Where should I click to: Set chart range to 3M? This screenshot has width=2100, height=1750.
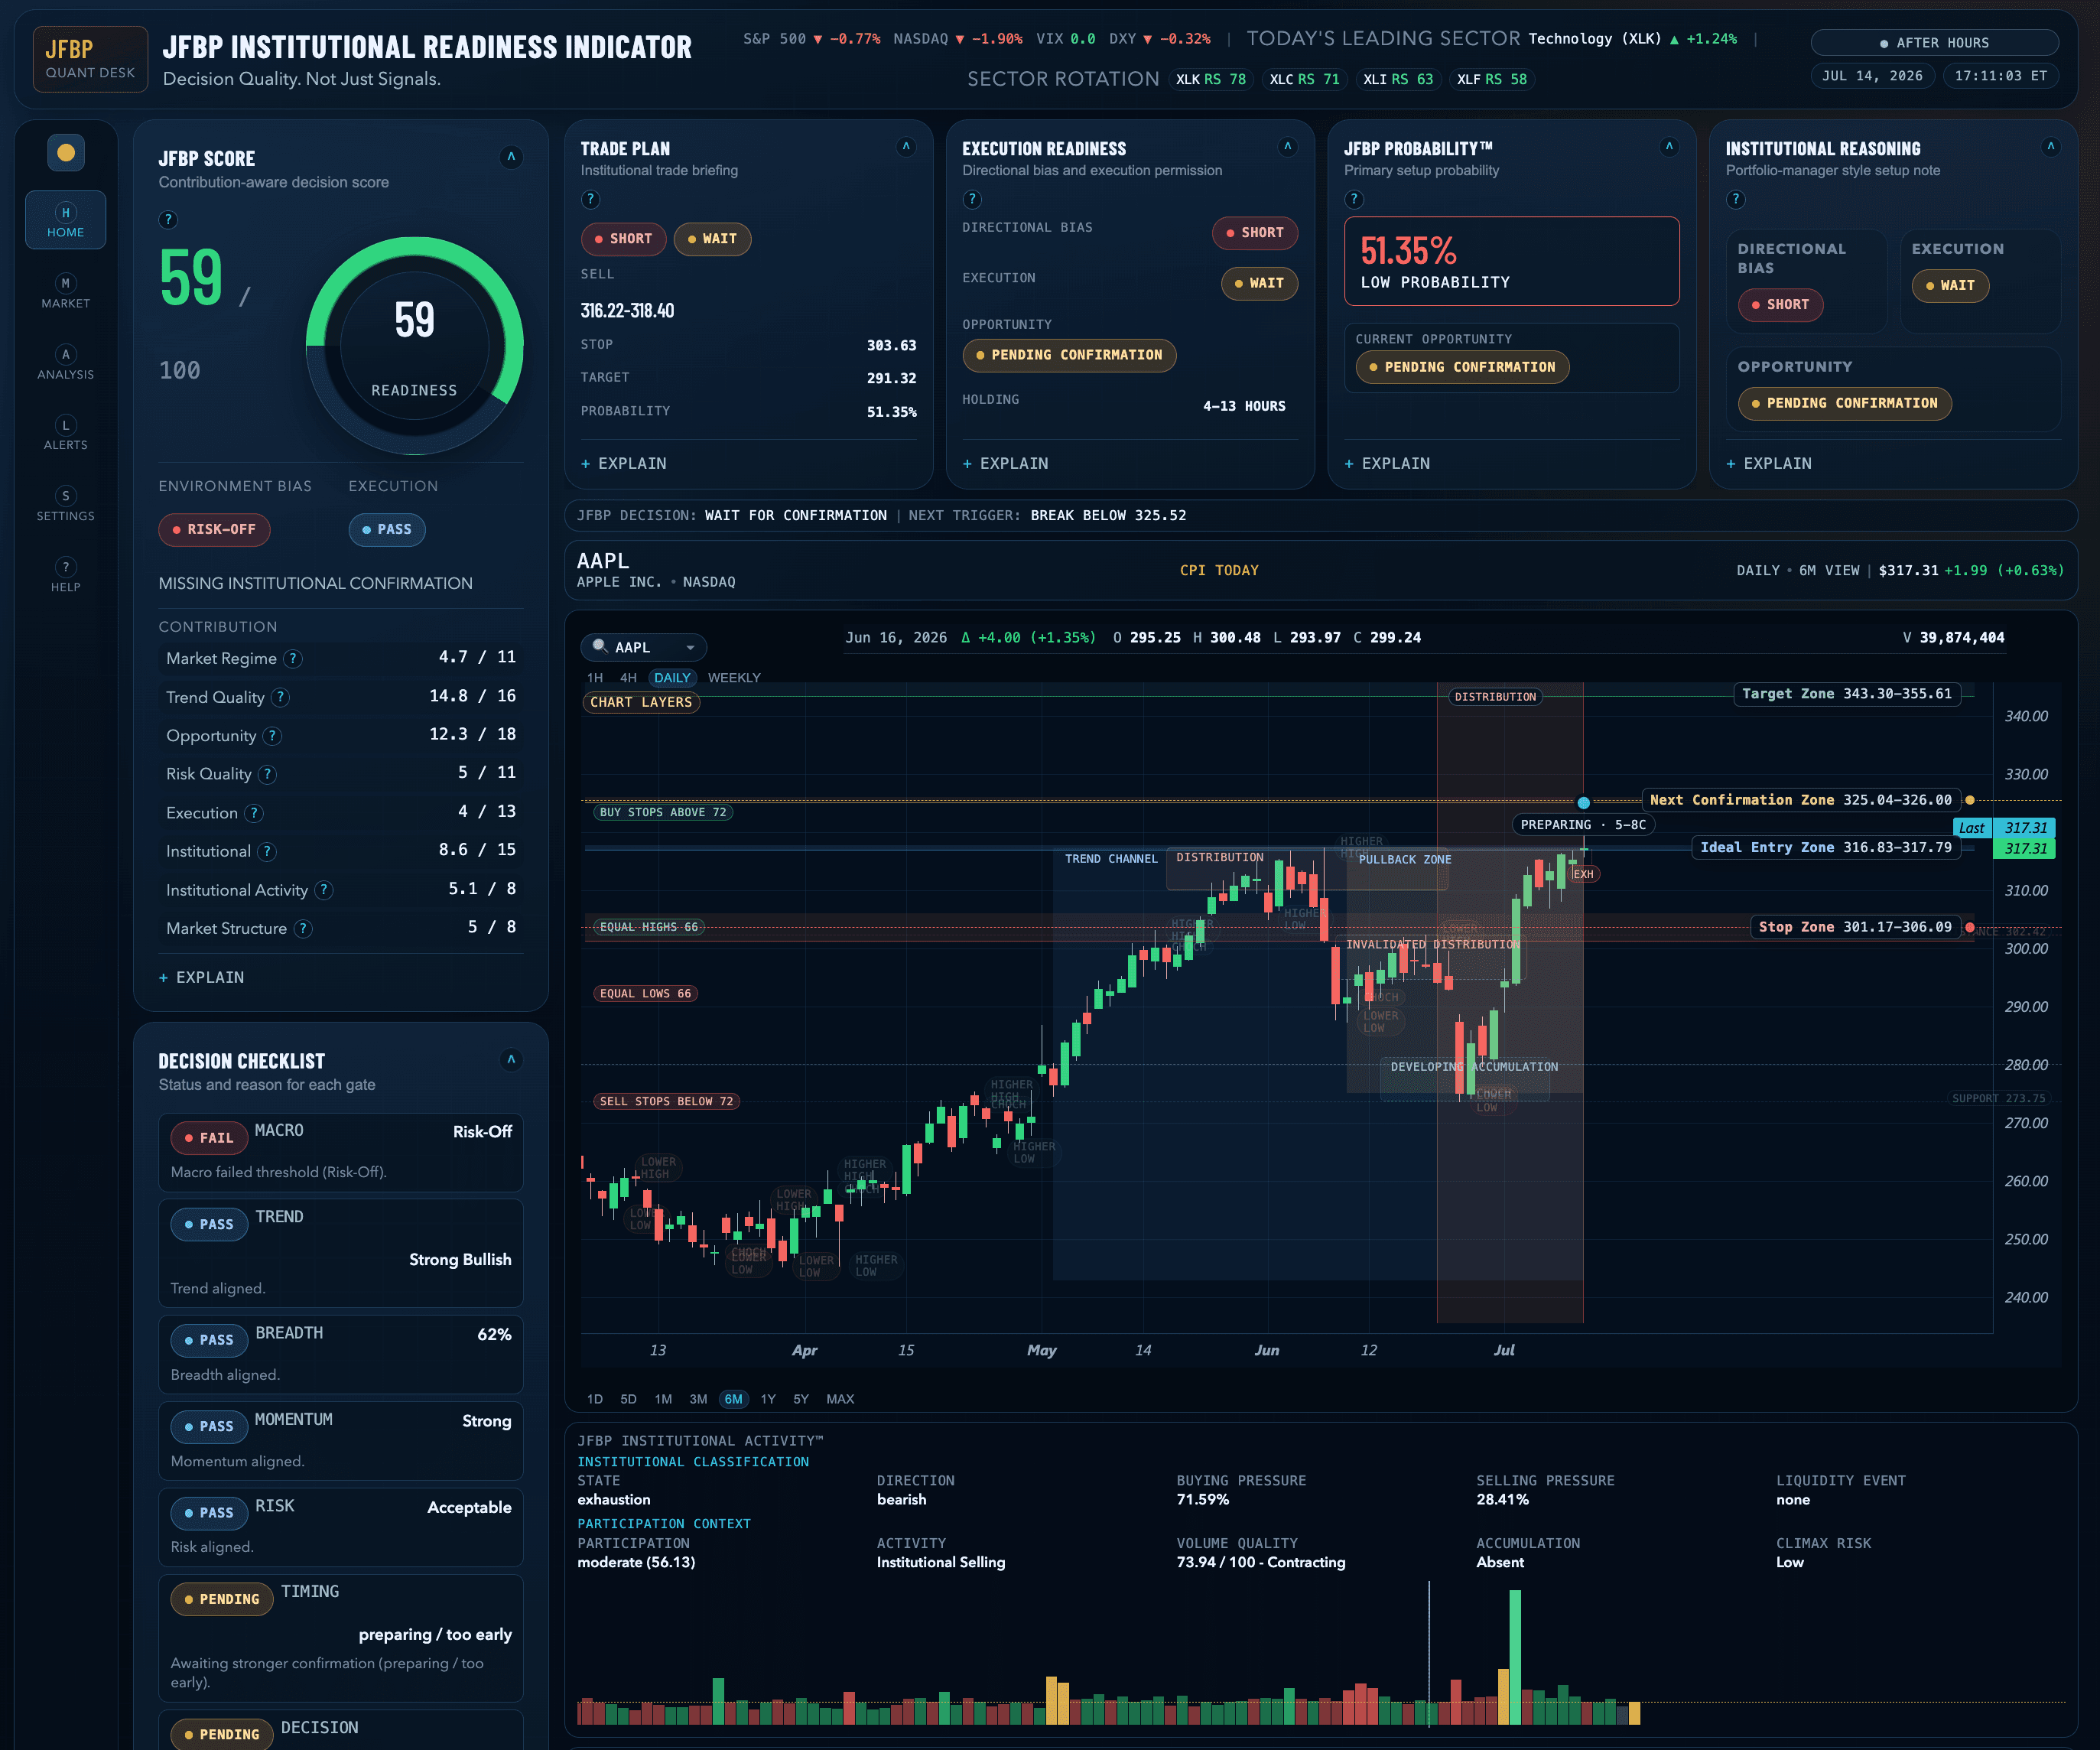(698, 1399)
